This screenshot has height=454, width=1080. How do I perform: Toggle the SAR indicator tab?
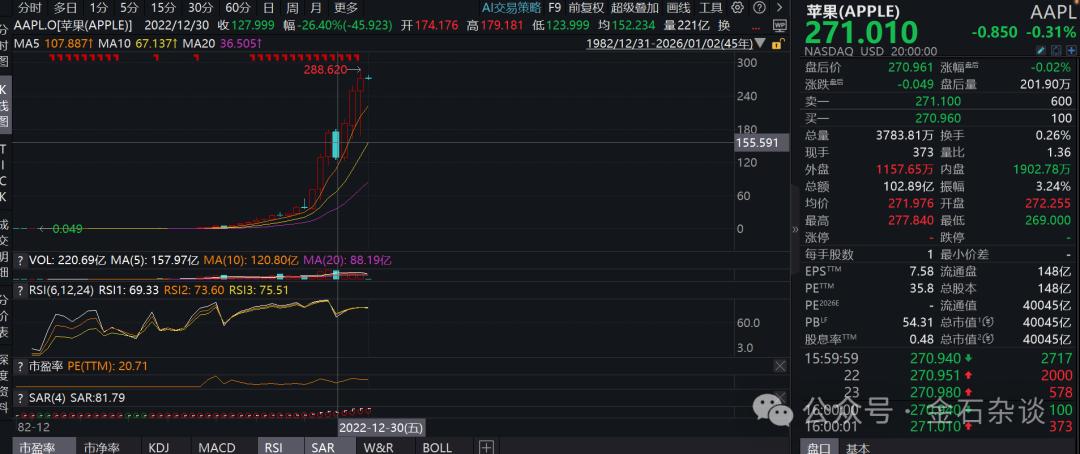(x=322, y=447)
